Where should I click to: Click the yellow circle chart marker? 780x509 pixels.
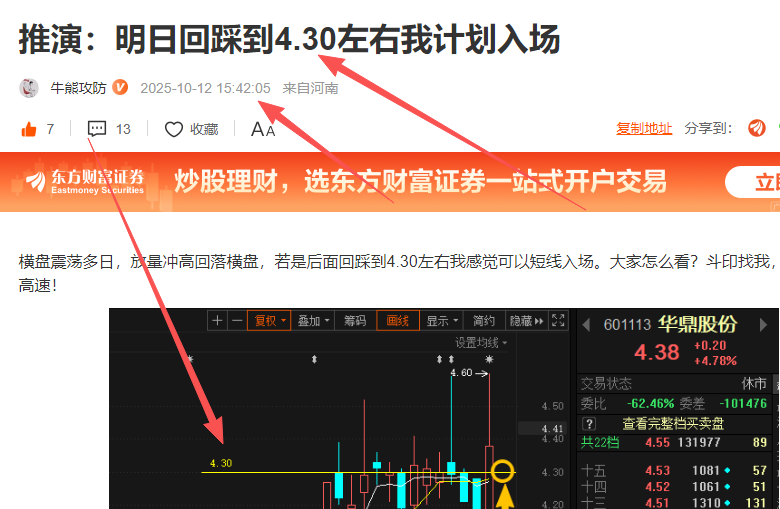click(502, 470)
